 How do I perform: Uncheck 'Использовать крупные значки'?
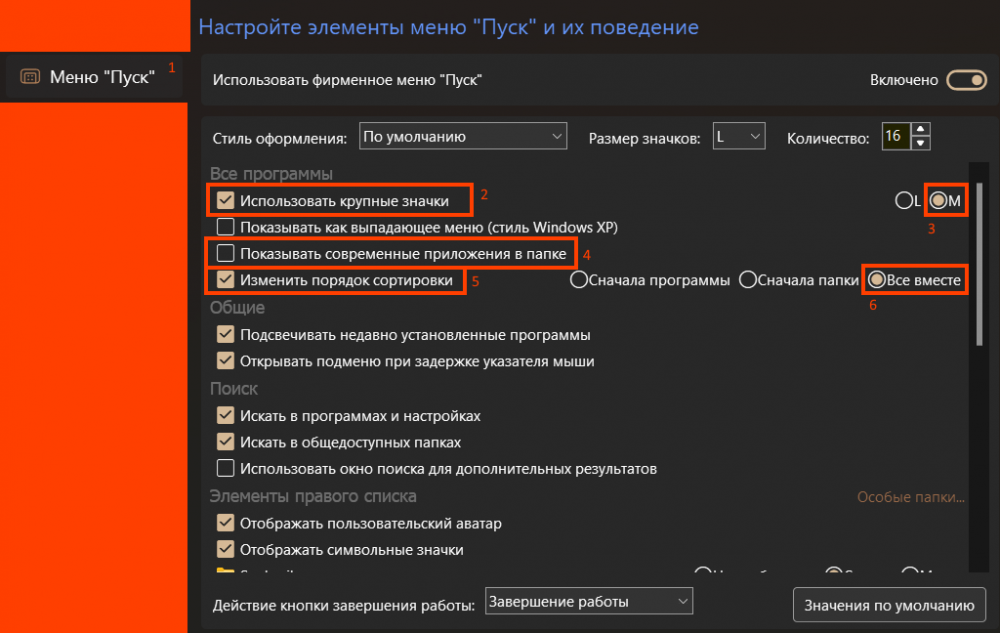[225, 199]
